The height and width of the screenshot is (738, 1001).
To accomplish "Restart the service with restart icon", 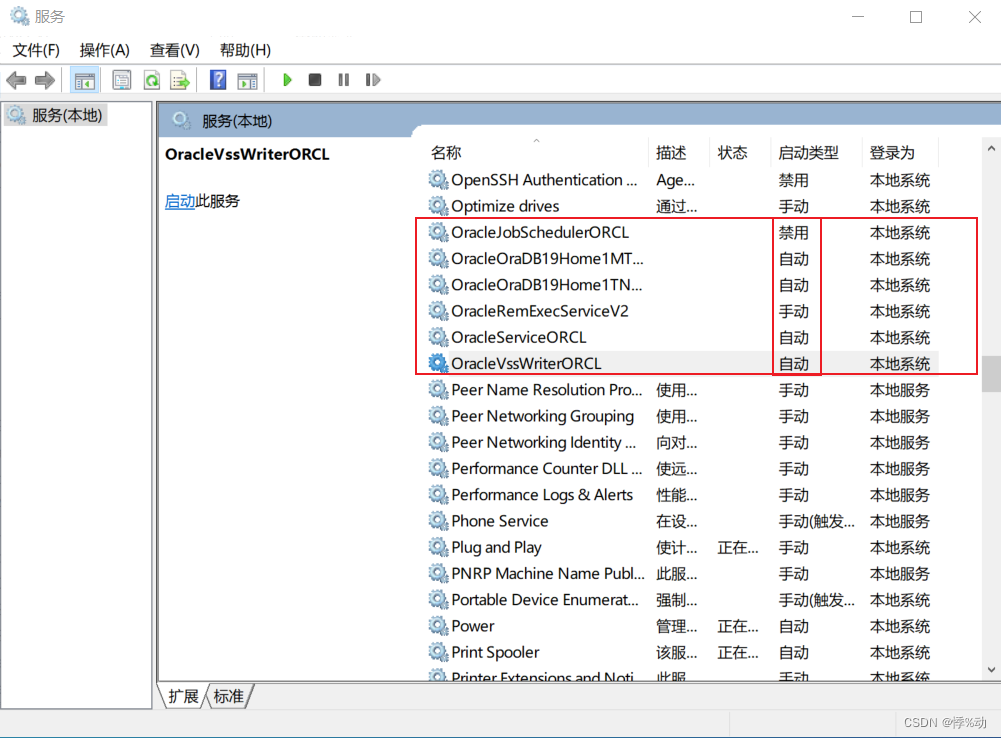I will pyautogui.click(x=373, y=80).
